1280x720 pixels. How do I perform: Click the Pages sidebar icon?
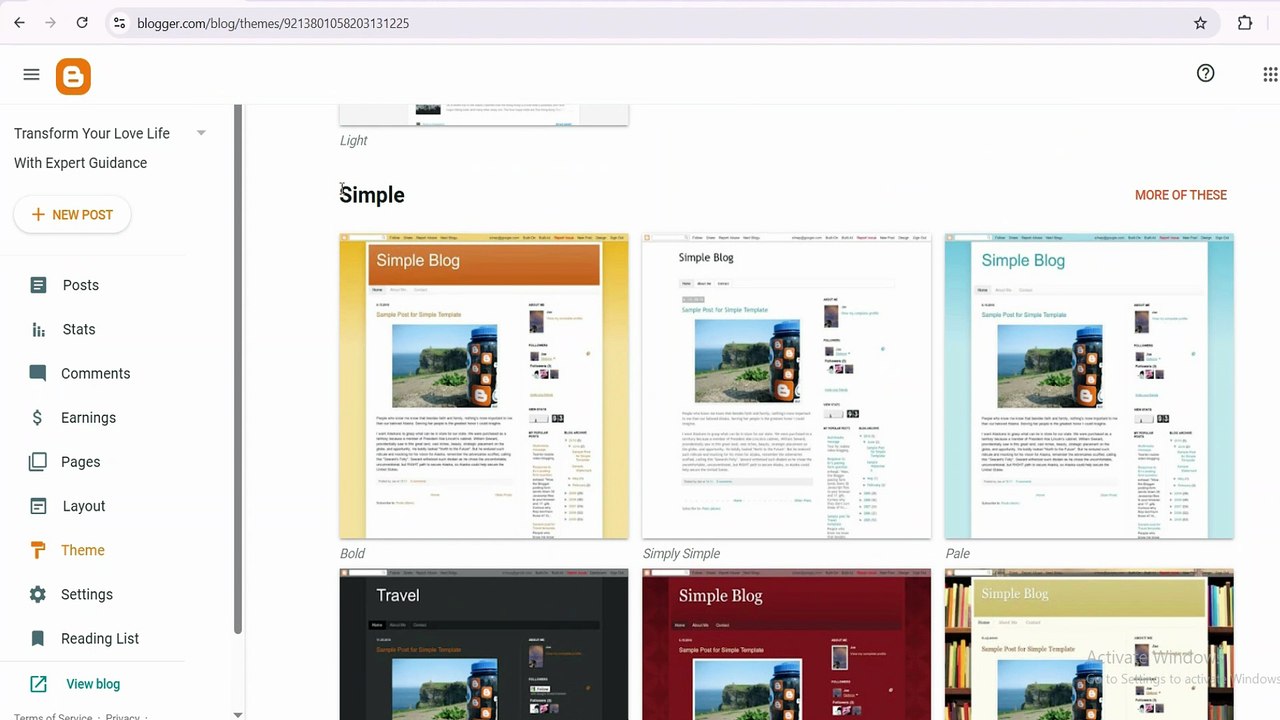coord(38,461)
